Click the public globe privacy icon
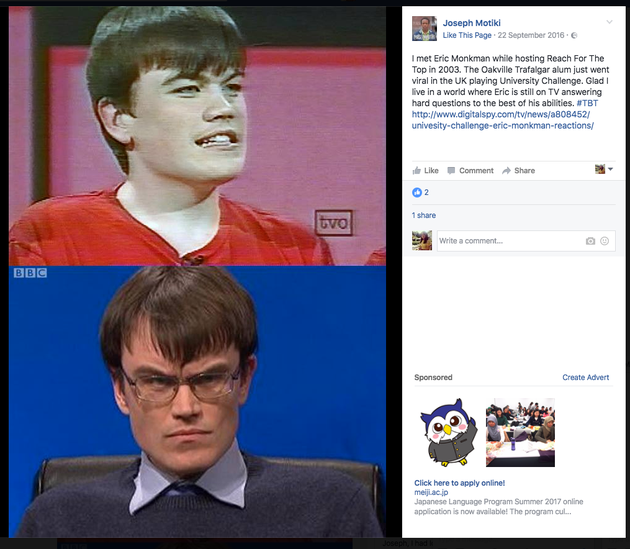 coord(574,35)
